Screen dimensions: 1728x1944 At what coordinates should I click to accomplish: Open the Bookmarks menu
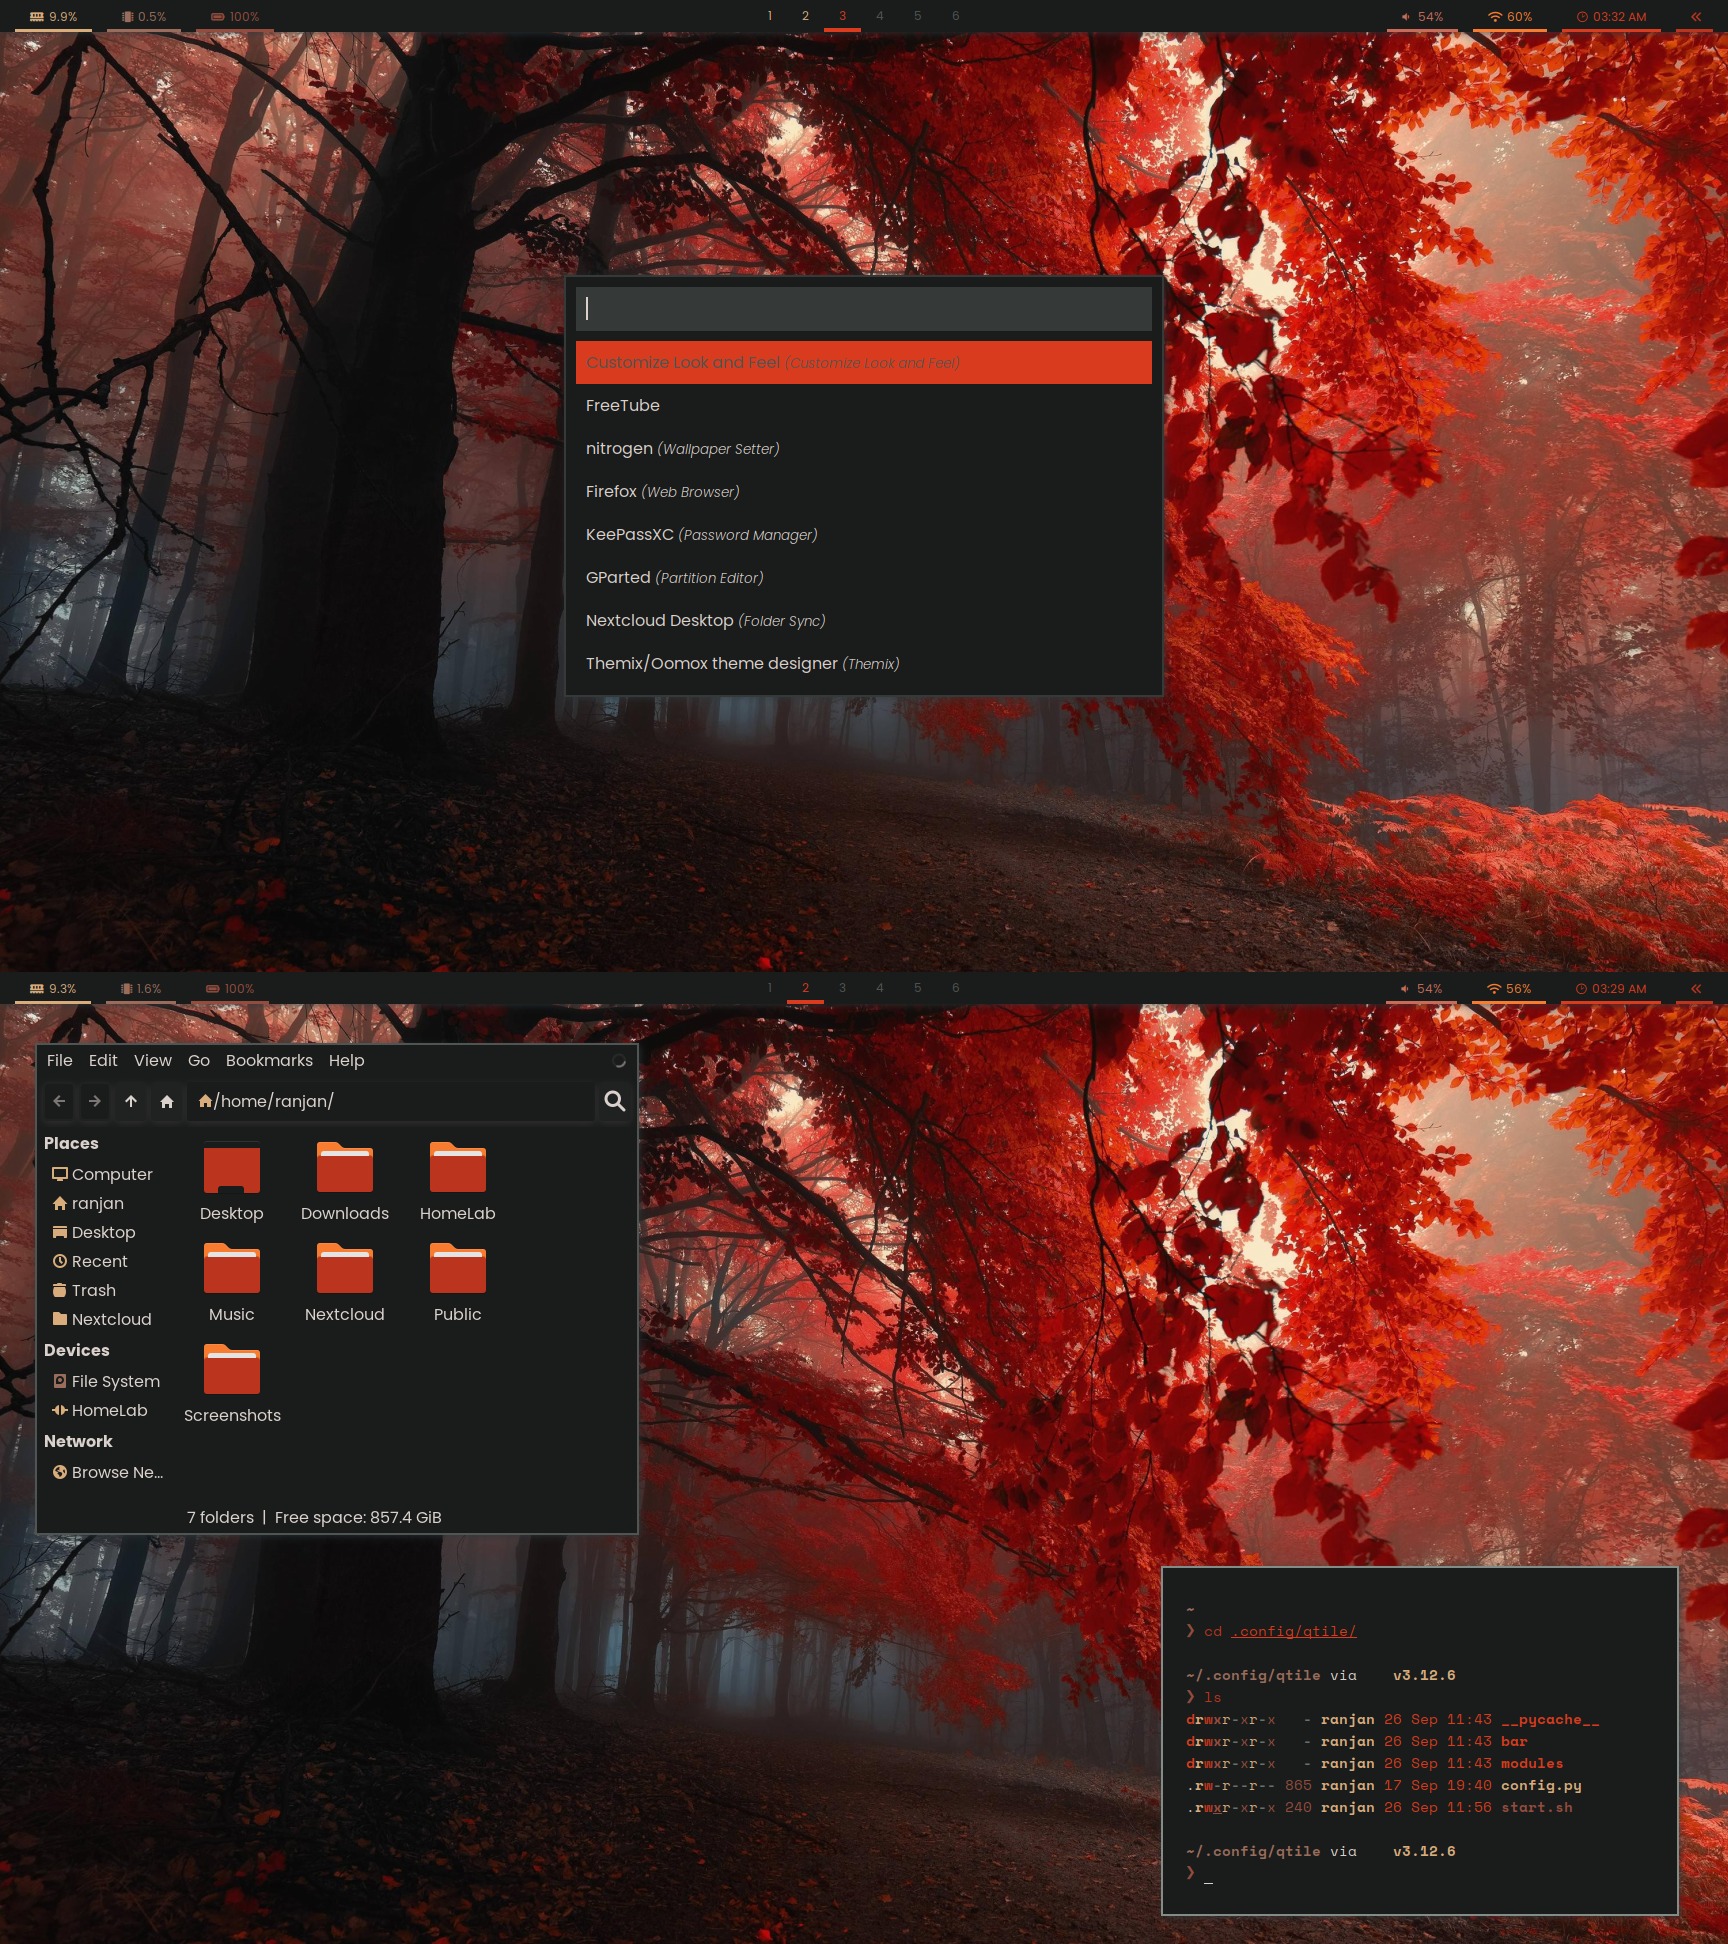pos(269,1060)
